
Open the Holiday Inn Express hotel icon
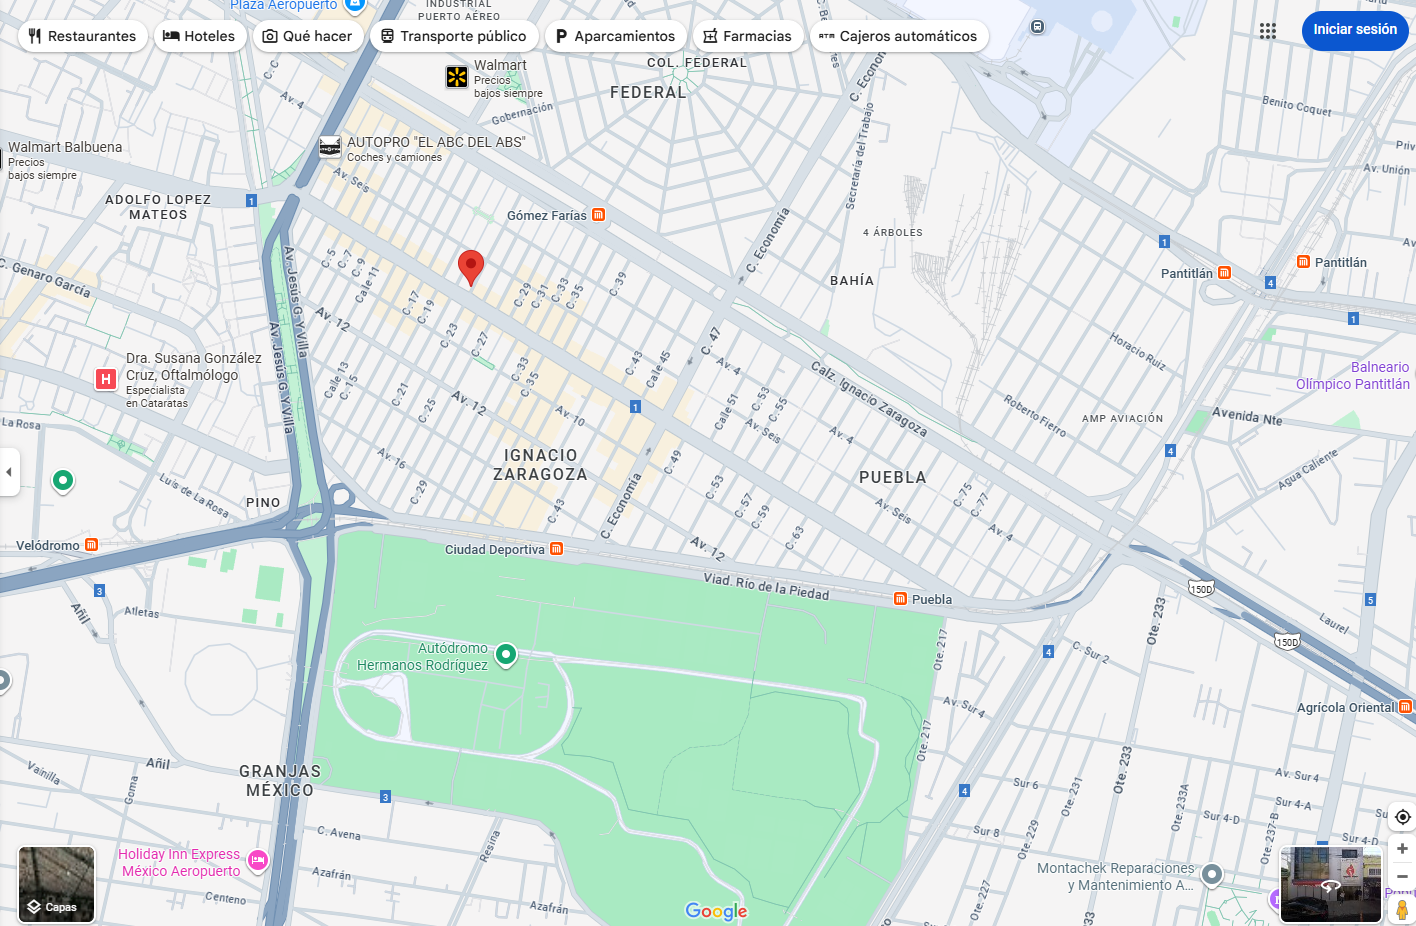258,860
